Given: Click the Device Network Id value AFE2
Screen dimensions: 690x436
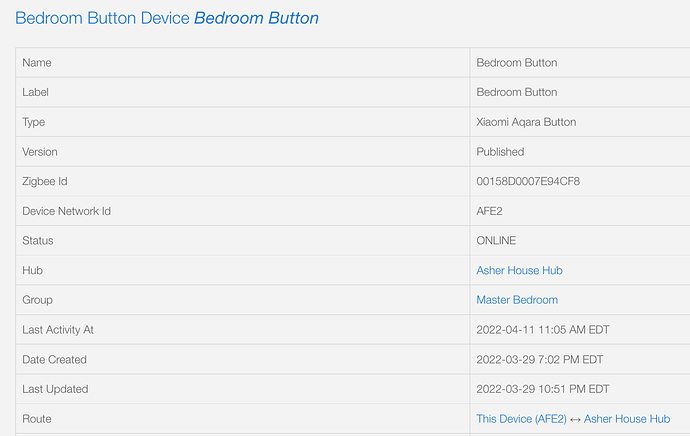Looking at the screenshot, I should tap(489, 211).
